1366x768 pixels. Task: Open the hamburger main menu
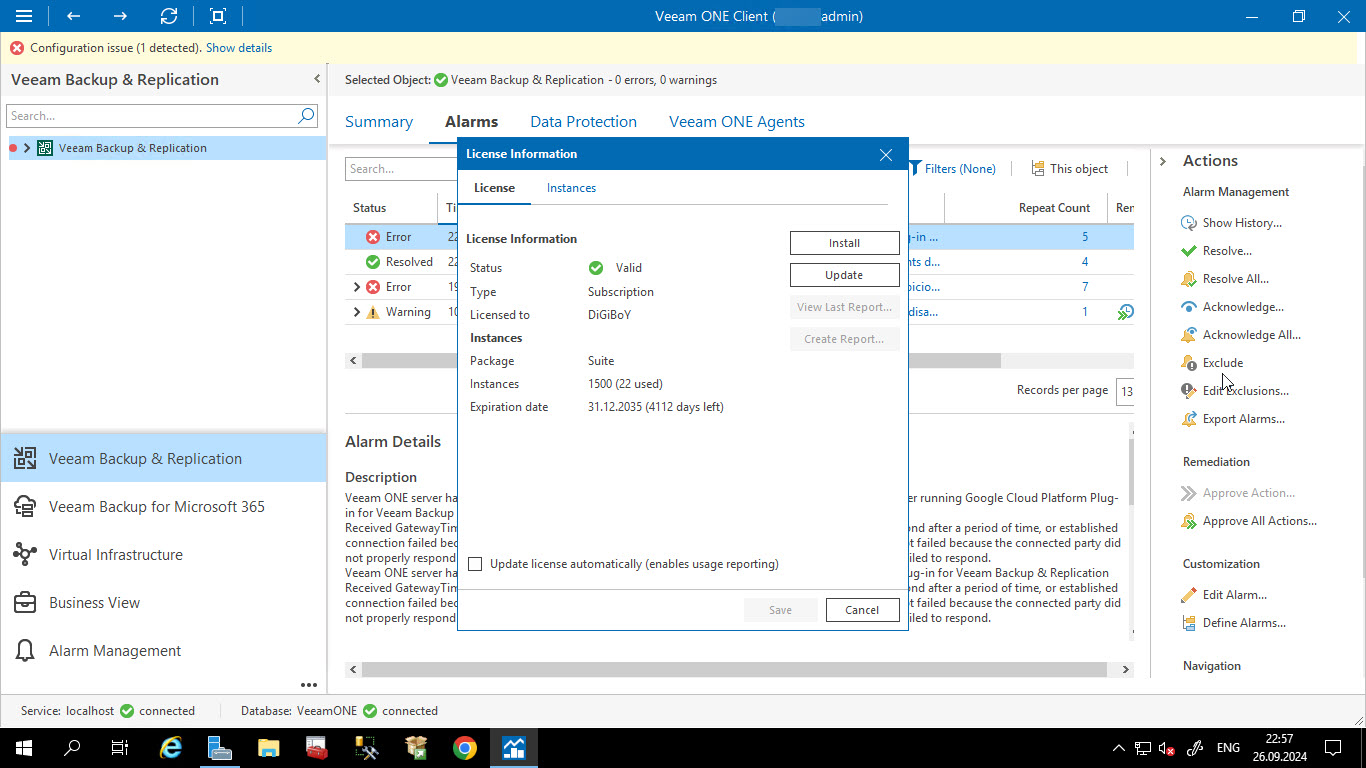tap(24, 16)
